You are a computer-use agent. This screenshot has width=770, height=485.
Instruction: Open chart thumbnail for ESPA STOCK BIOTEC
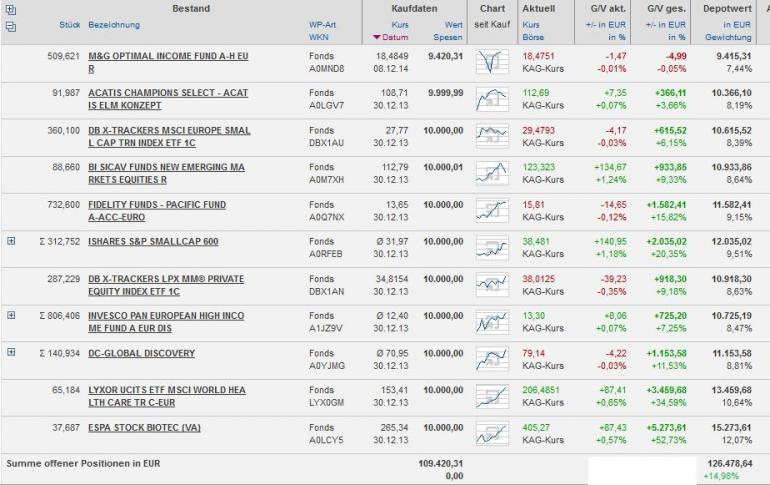click(492, 433)
